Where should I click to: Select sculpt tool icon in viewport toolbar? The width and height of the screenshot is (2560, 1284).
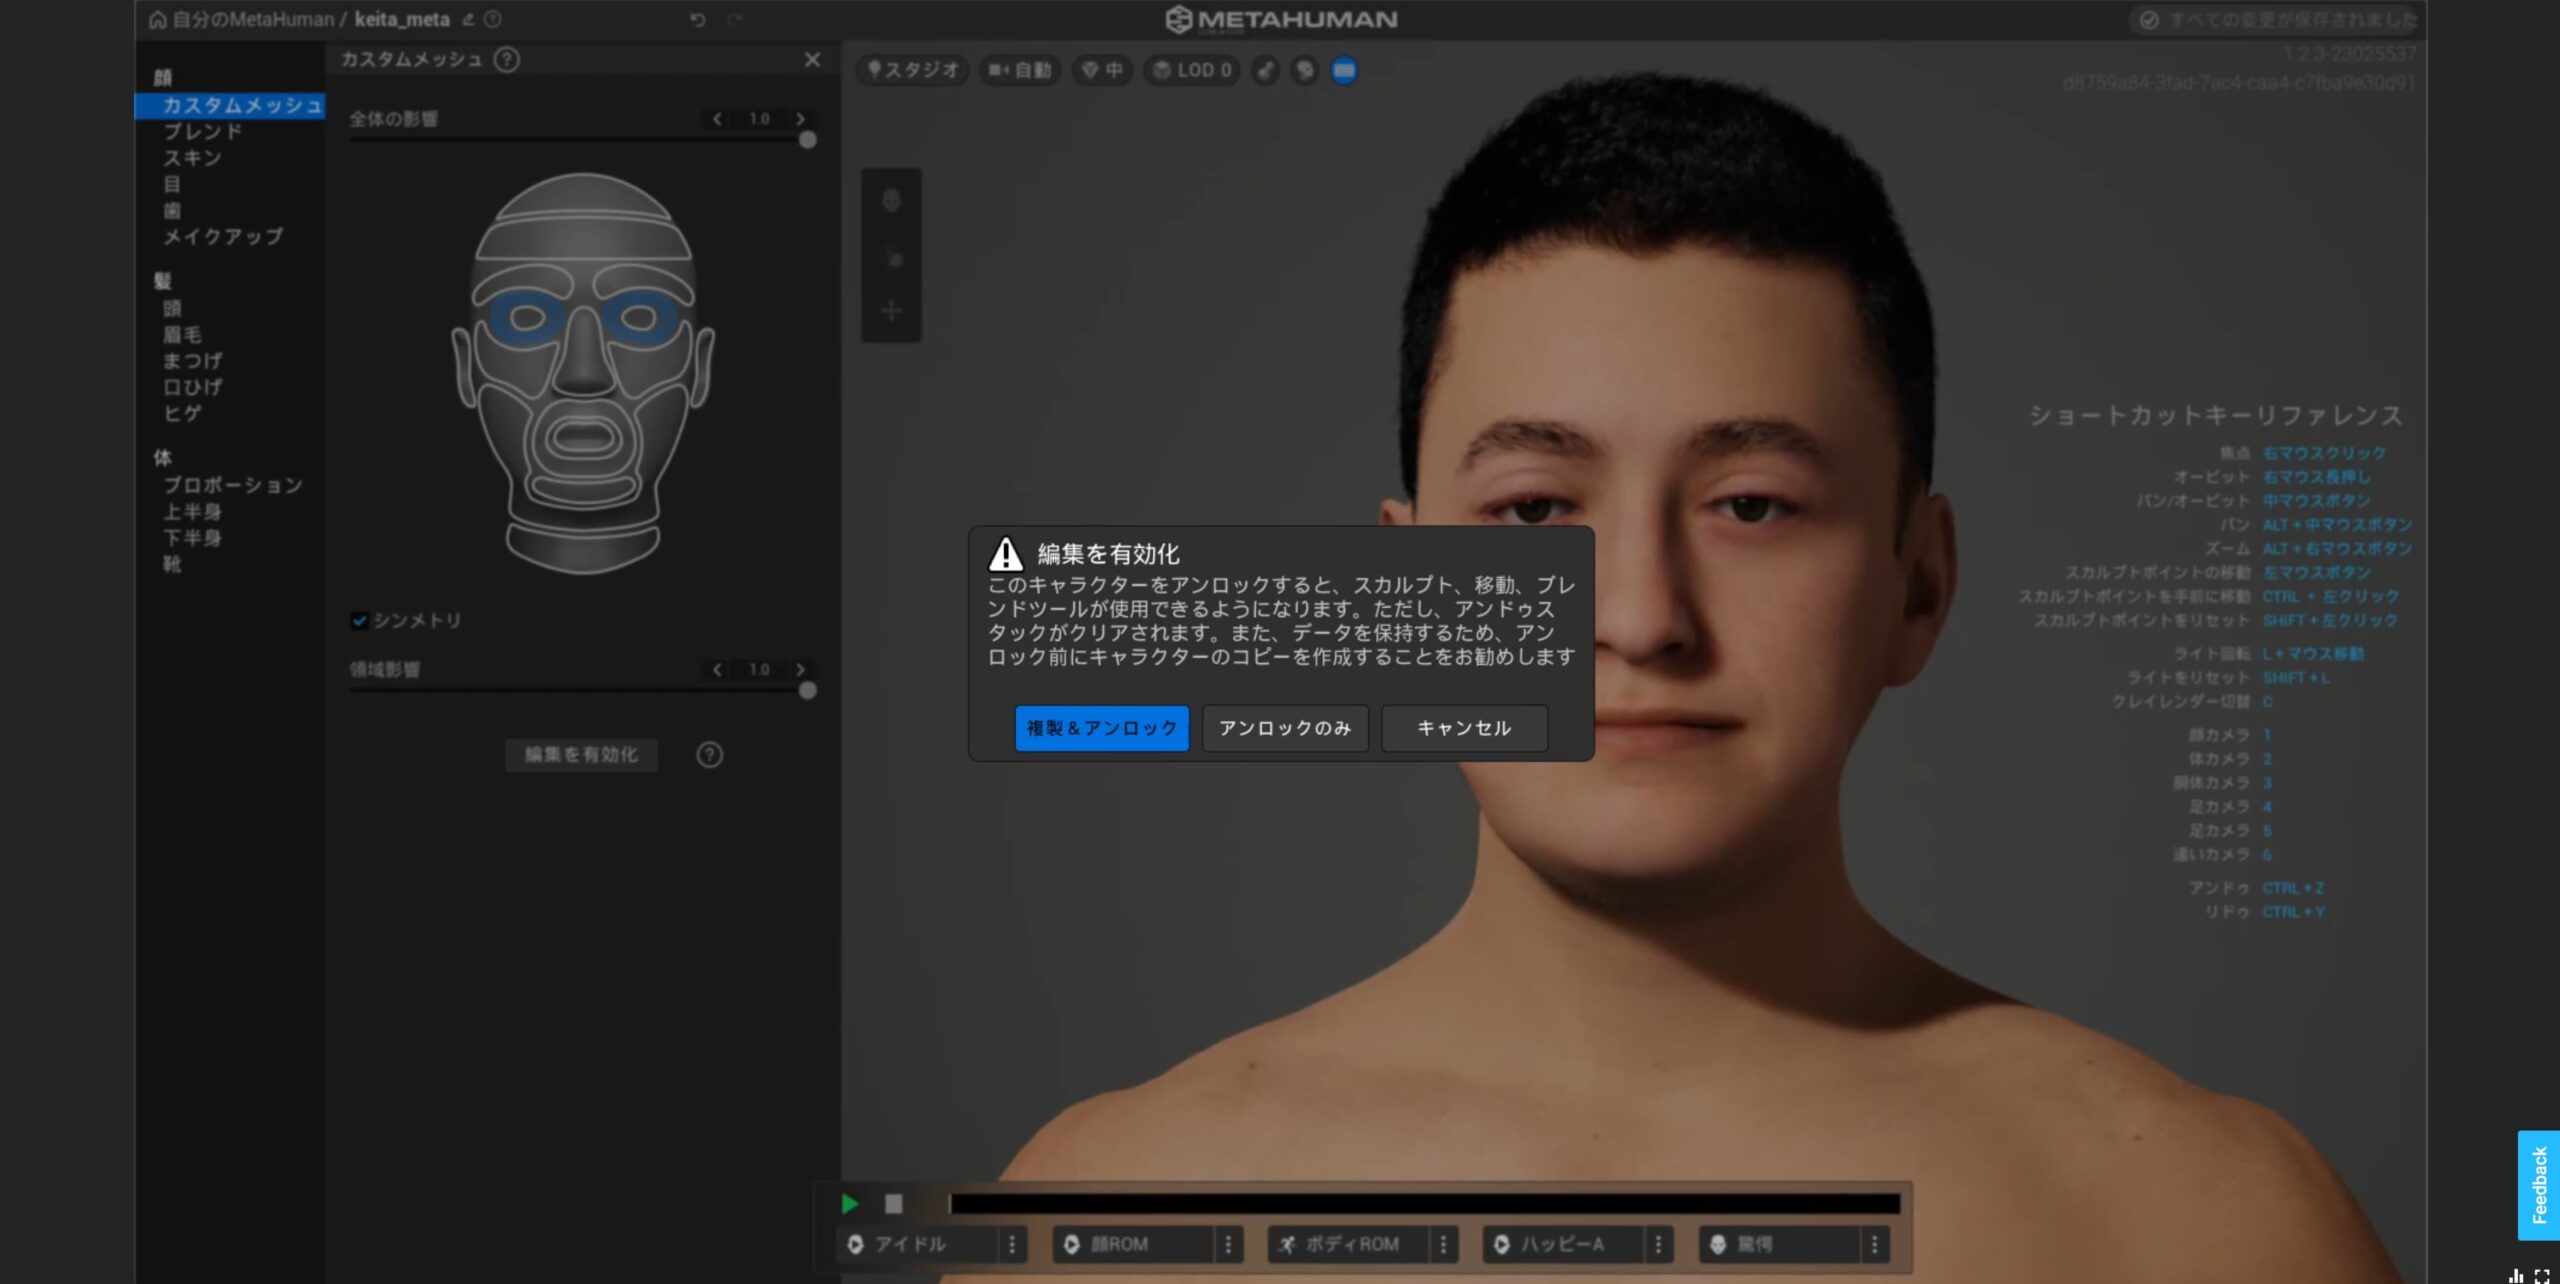[x=891, y=201]
